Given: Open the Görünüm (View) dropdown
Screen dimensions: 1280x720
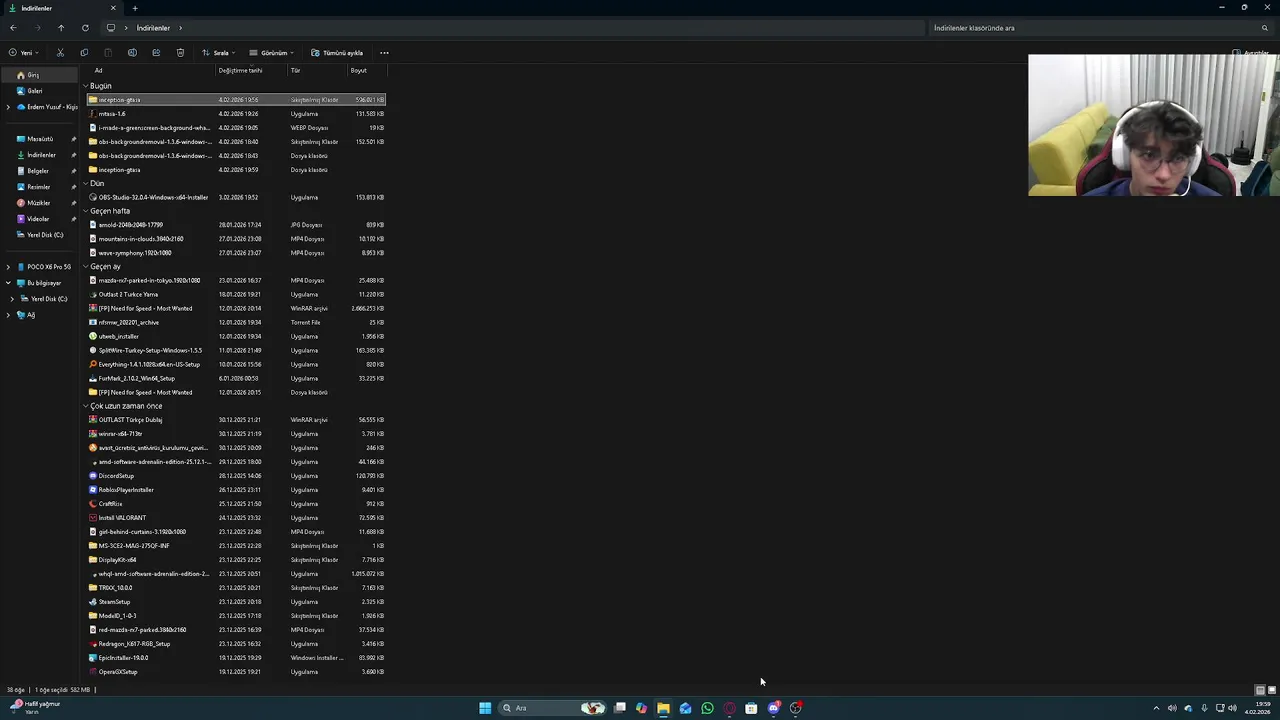Looking at the screenshot, I should (x=271, y=53).
